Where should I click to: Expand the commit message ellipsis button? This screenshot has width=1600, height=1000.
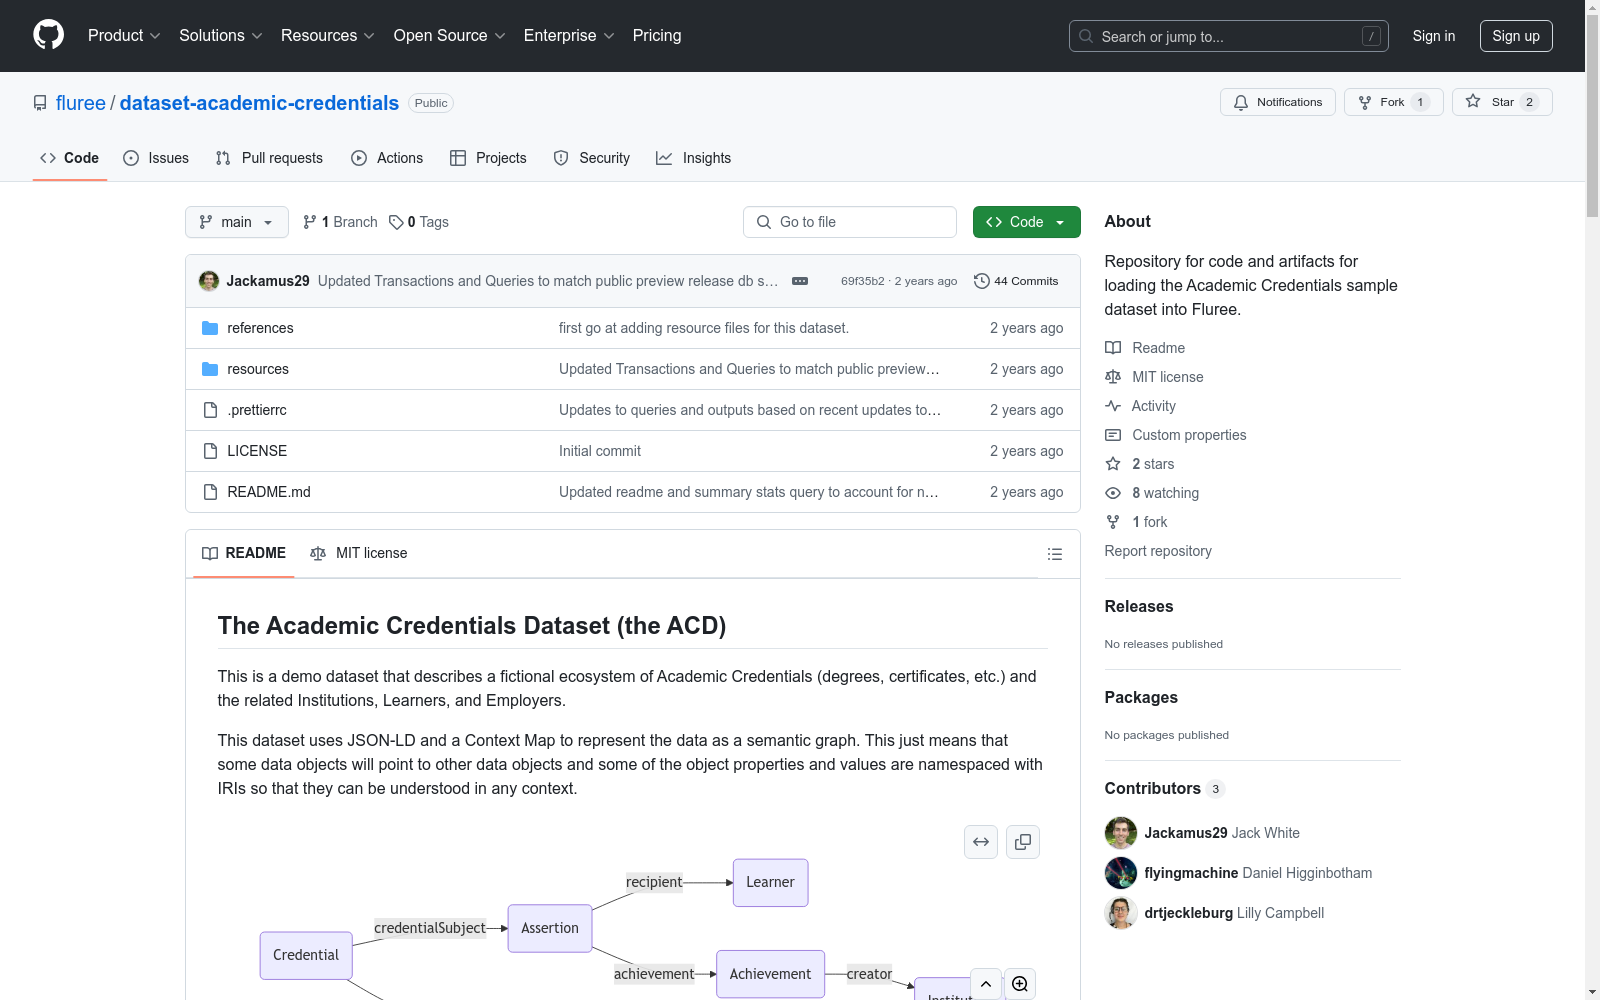coord(800,281)
